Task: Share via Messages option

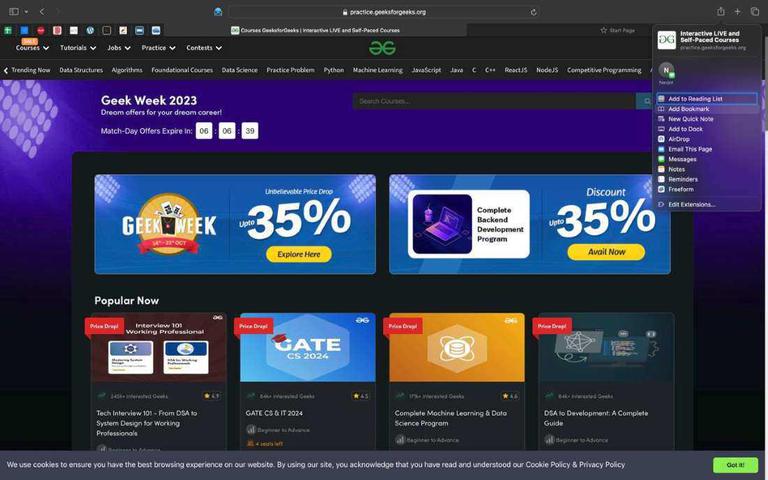Action: point(707,159)
